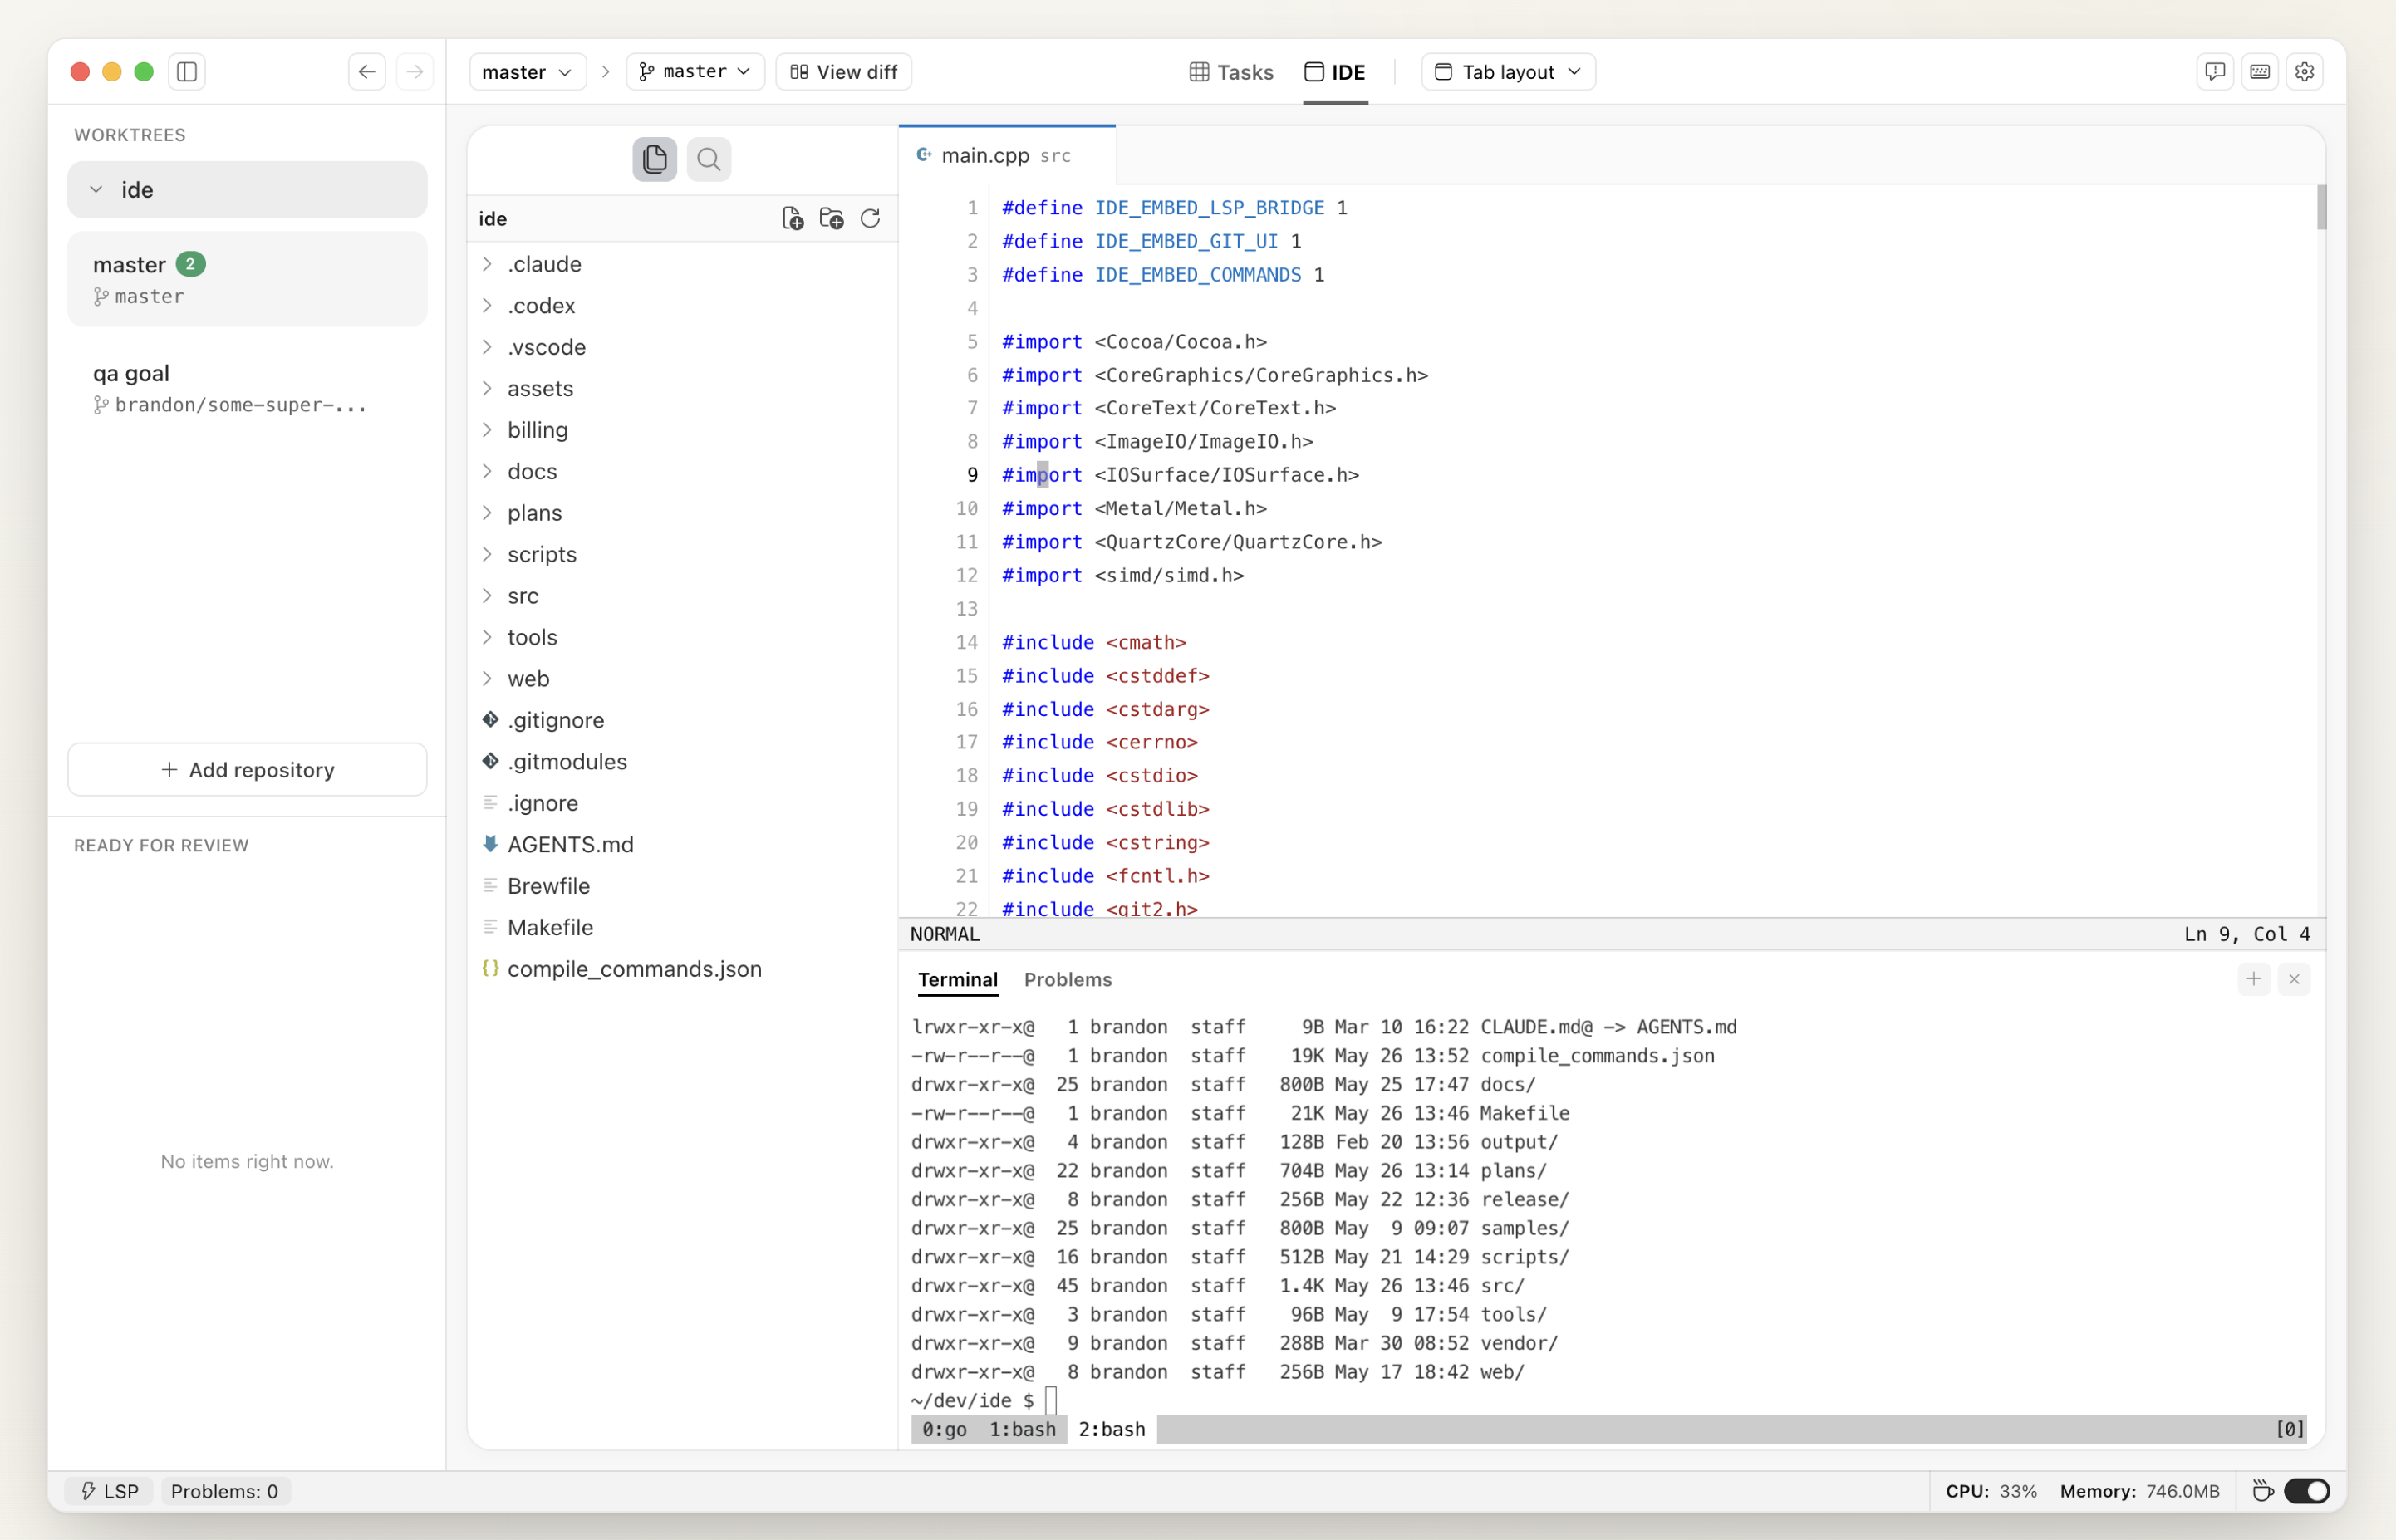Open the Tab layout dropdown
Screen dimensions: 2396x1540
pyautogui.click(x=1509, y=72)
